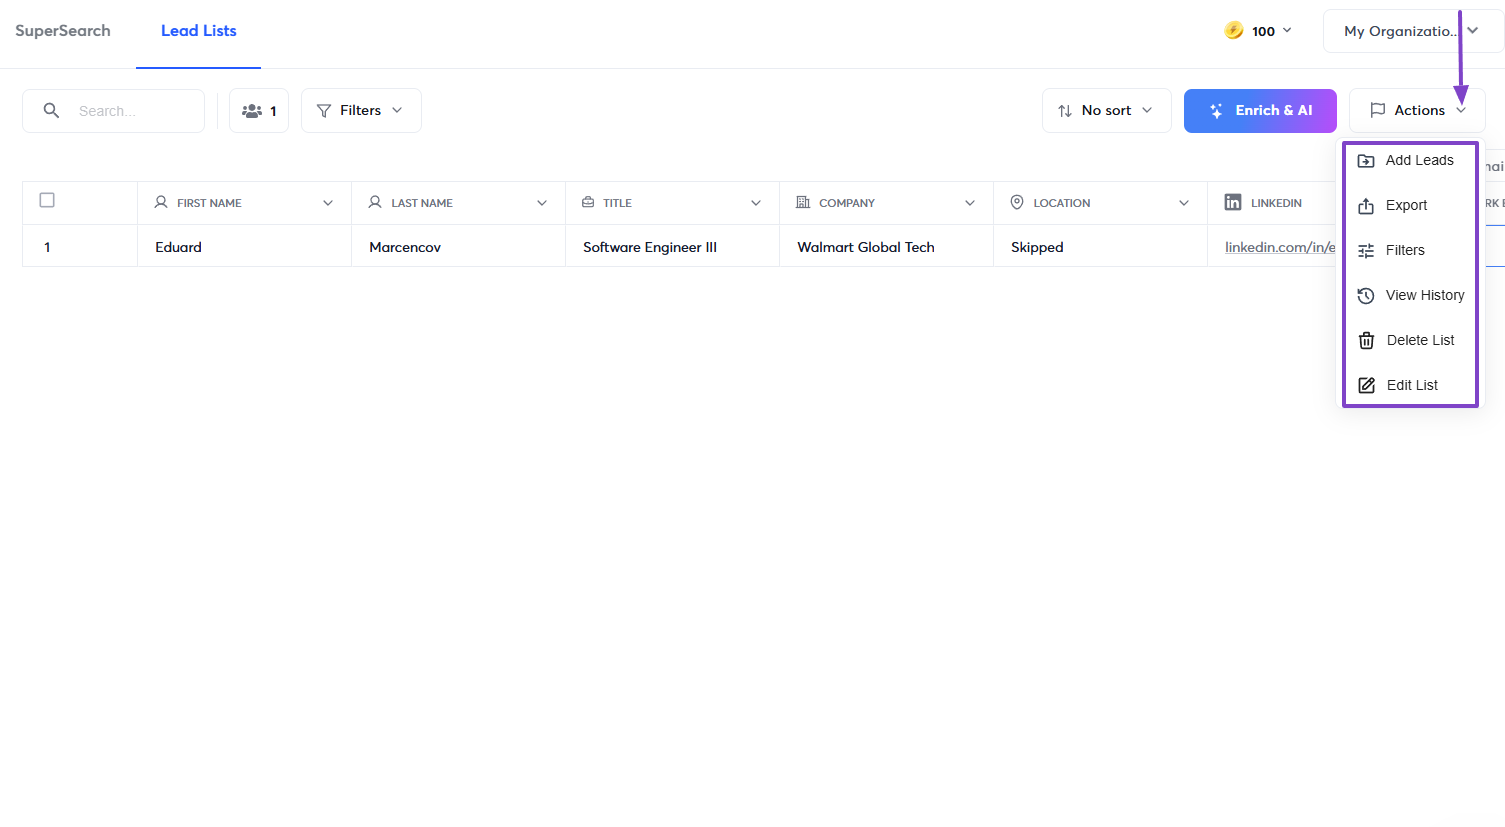Viewport: 1505px width, 827px height.
Task: Click the sliders icon next to Filters menu entry
Action: [1366, 251]
